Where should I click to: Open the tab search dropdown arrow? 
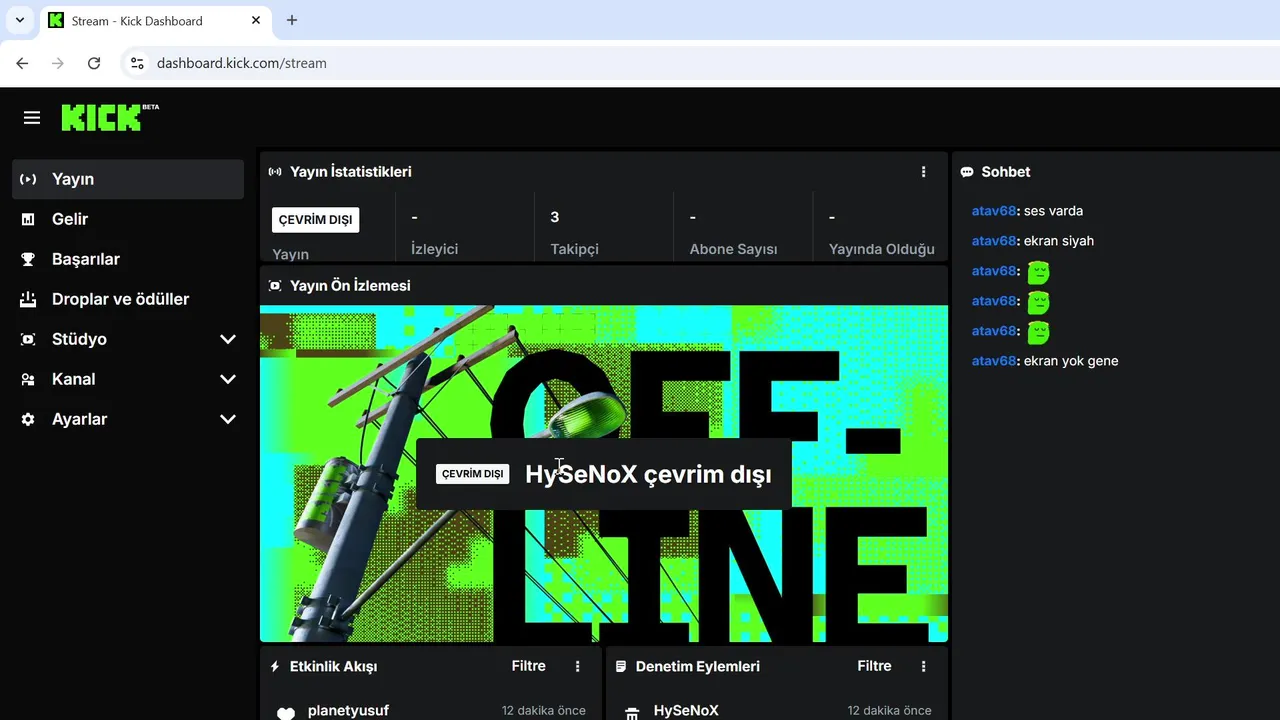pos(19,20)
